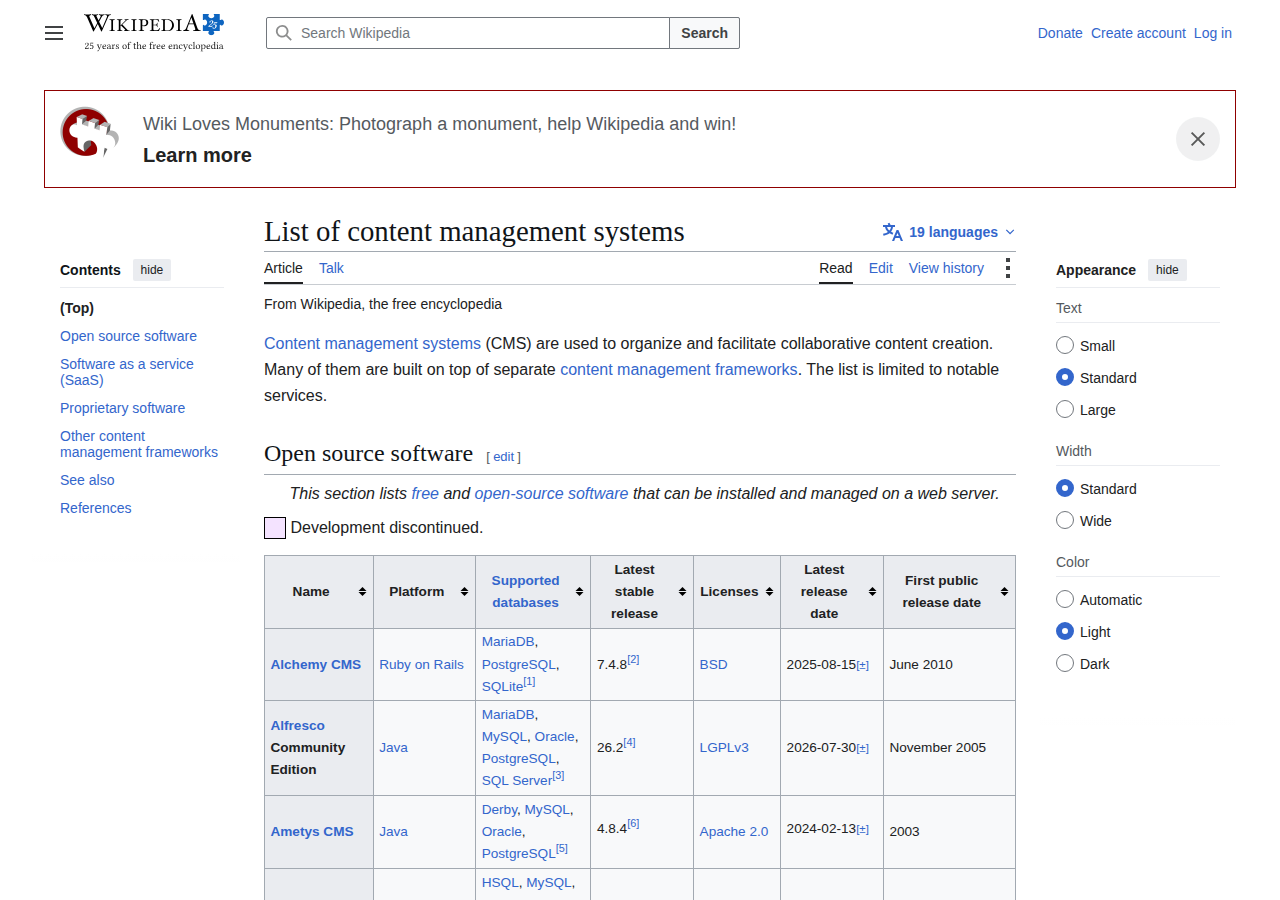1280x900 pixels.
Task: Switch to the Talk tab
Action: [x=331, y=268]
